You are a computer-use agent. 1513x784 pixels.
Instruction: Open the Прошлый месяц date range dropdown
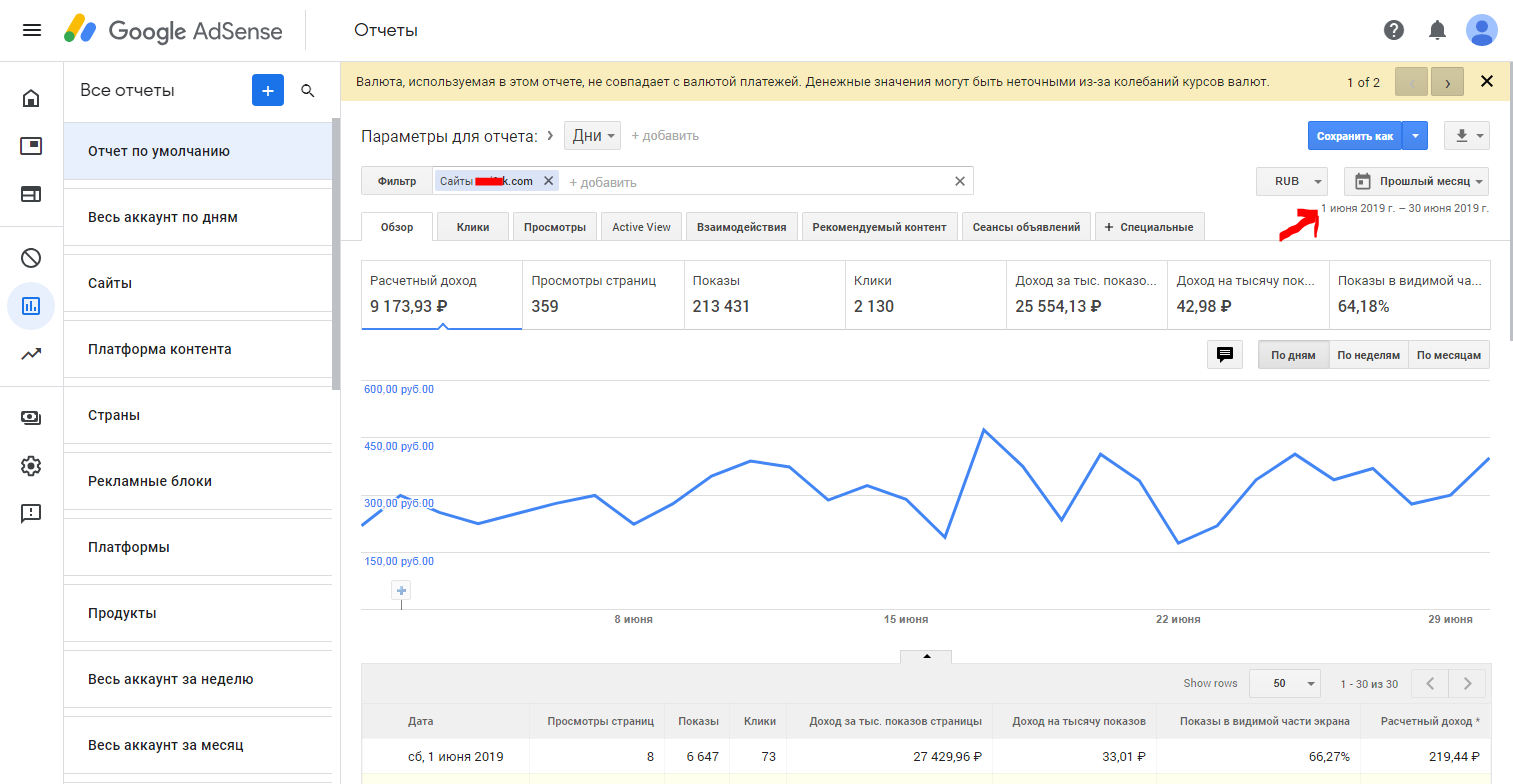(1416, 182)
